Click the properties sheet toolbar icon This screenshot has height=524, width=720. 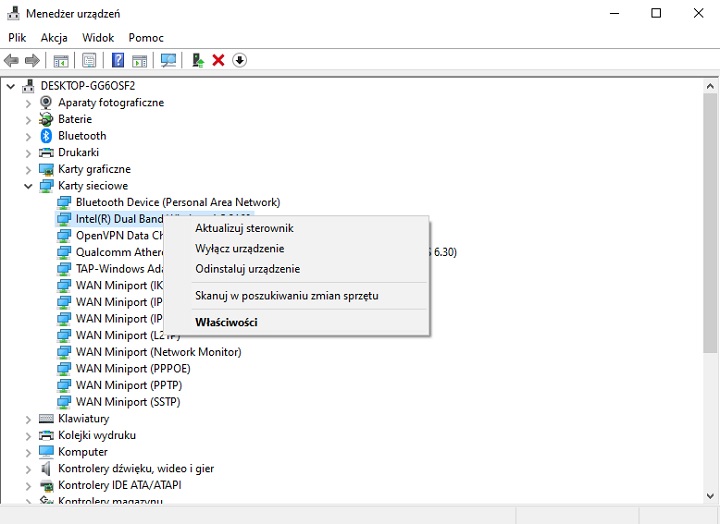click(x=89, y=61)
